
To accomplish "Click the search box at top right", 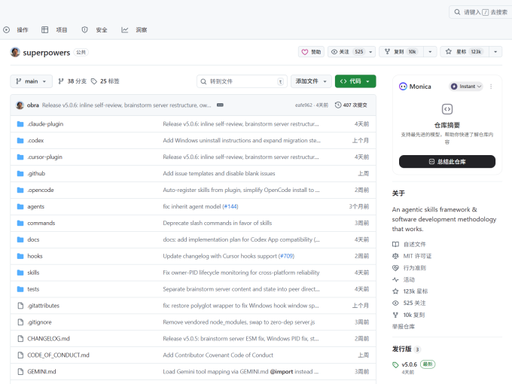I will pyautogui.click(x=480, y=12).
